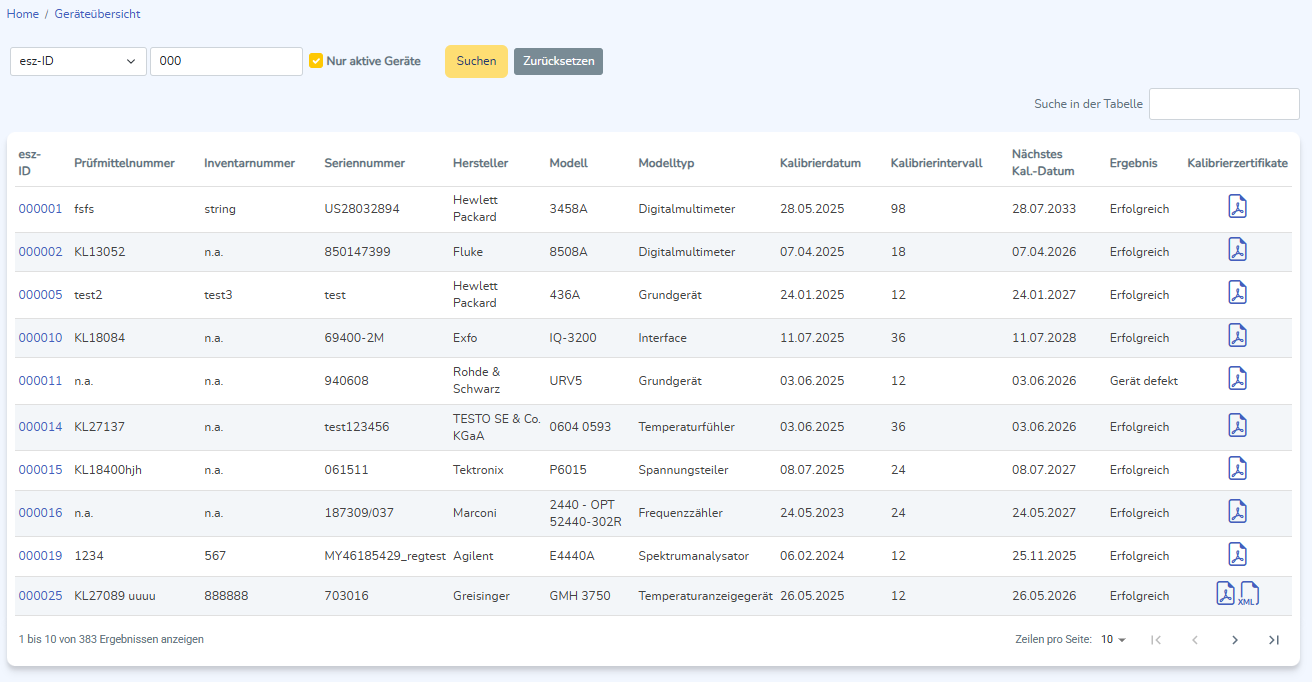Open PDF certificate for Greisinger GMH 3750
The width and height of the screenshot is (1312, 682).
click(x=1225, y=595)
